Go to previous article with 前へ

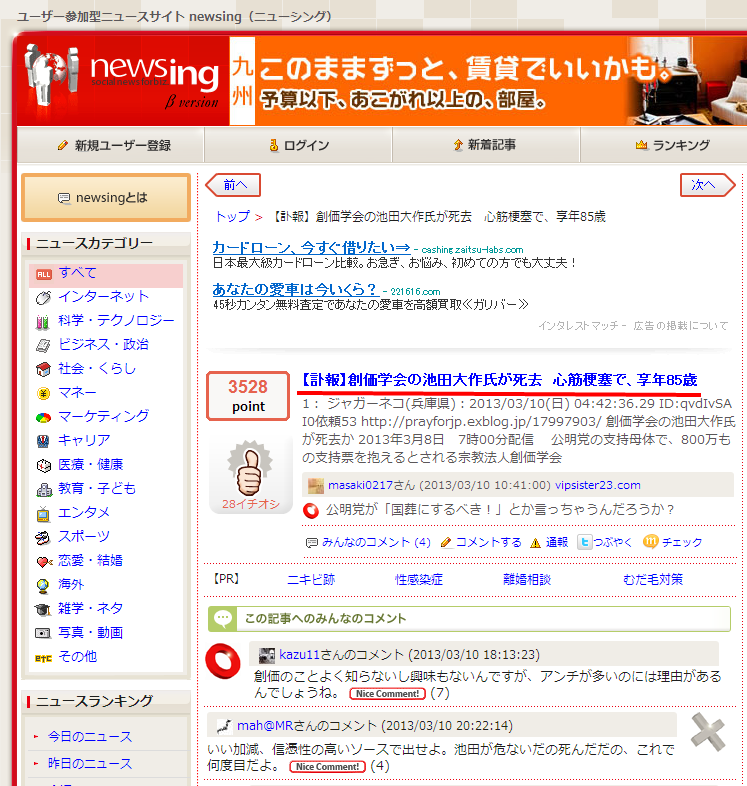click(233, 185)
